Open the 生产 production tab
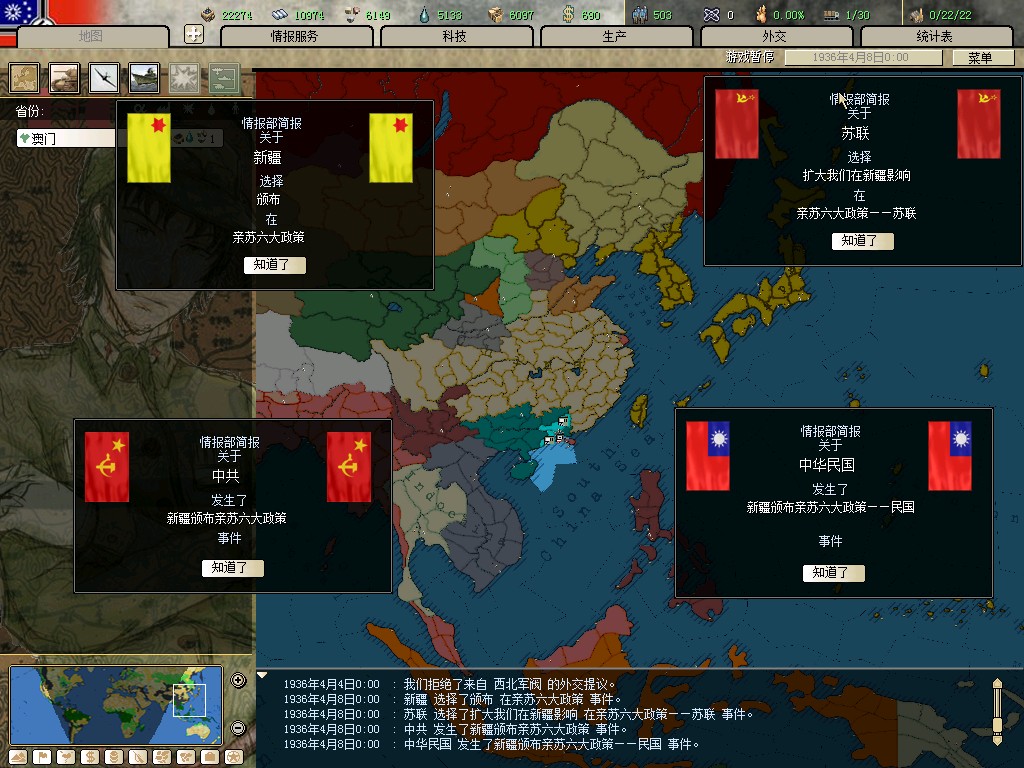The image size is (1024, 768). (616, 37)
